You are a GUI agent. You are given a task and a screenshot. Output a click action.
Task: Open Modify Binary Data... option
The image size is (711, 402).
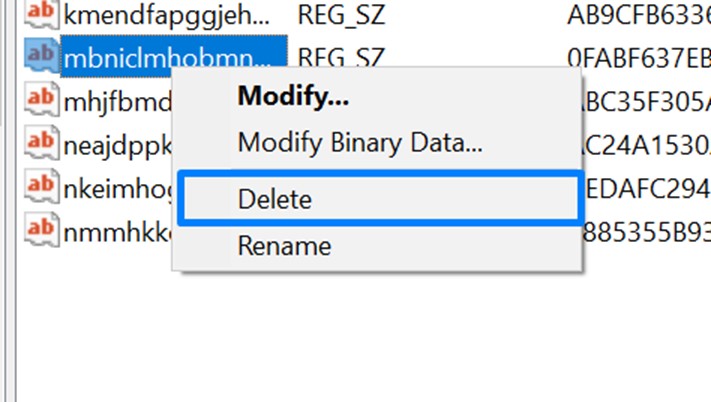pos(360,142)
